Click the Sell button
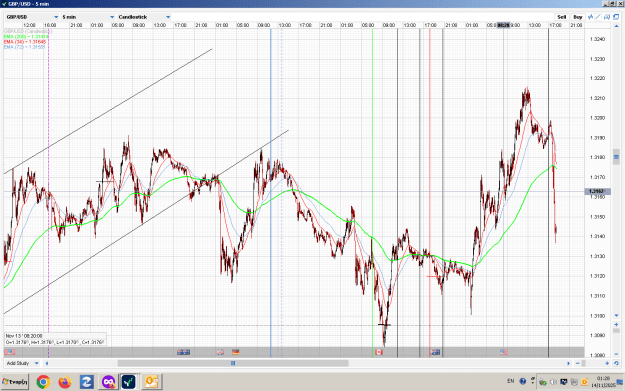 pos(561,17)
